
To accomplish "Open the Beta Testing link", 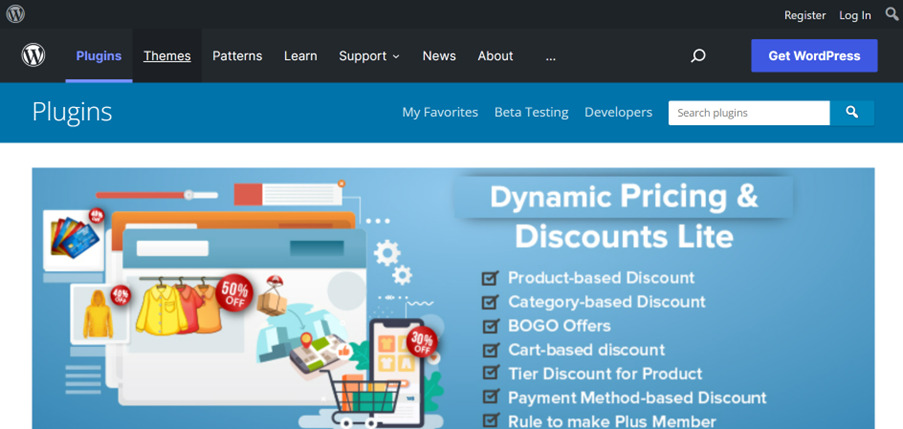I will tap(531, 112).
